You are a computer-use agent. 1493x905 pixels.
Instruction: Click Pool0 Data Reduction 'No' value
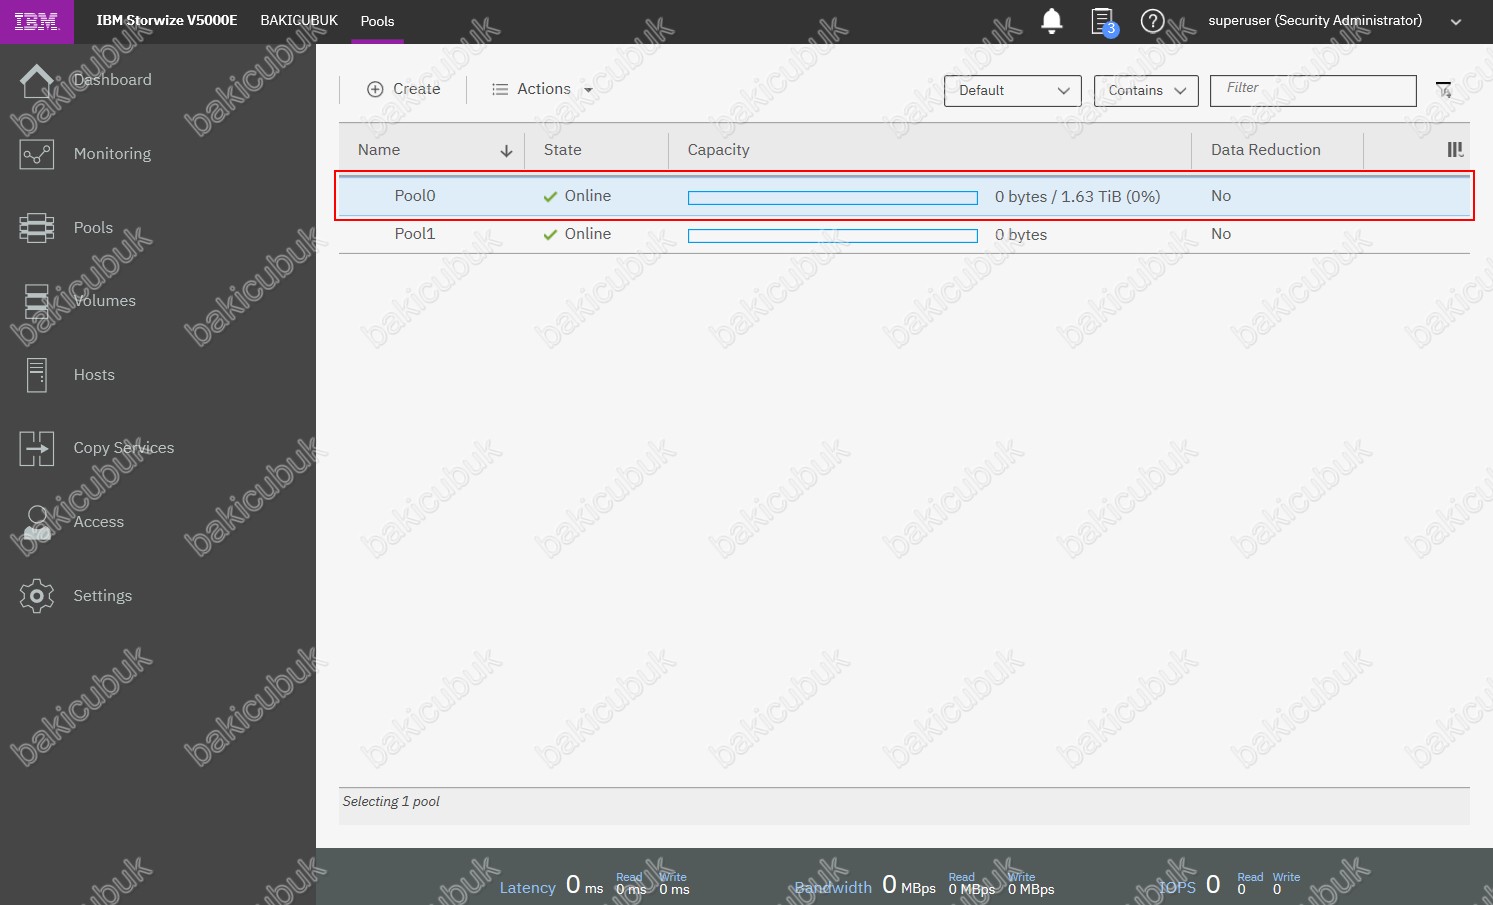pyautogui.click(x=1221, y=196)
